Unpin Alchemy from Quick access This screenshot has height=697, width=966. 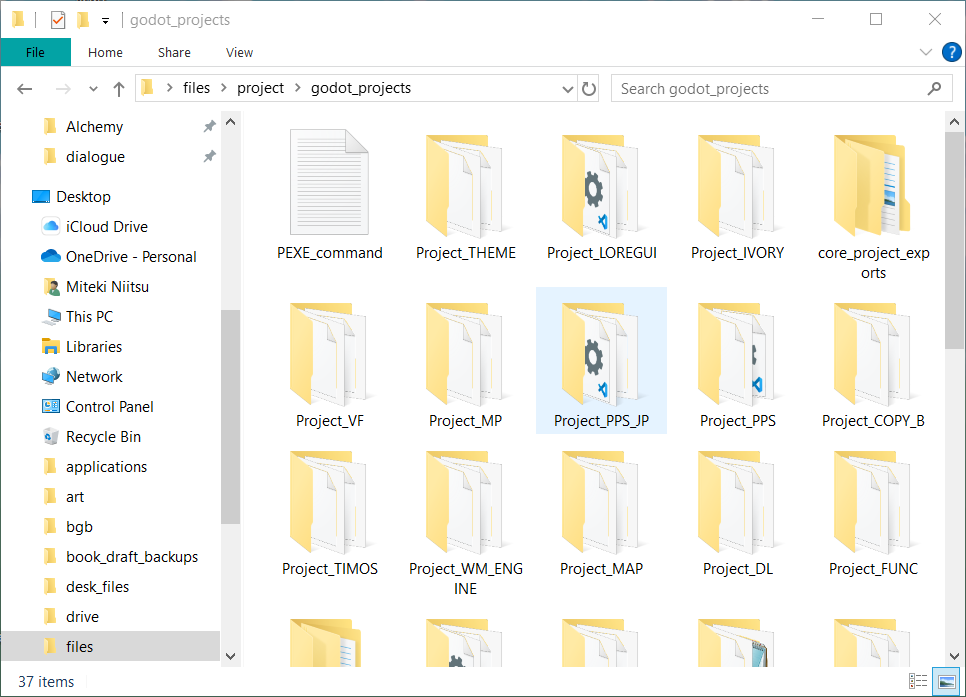point(209,126)
